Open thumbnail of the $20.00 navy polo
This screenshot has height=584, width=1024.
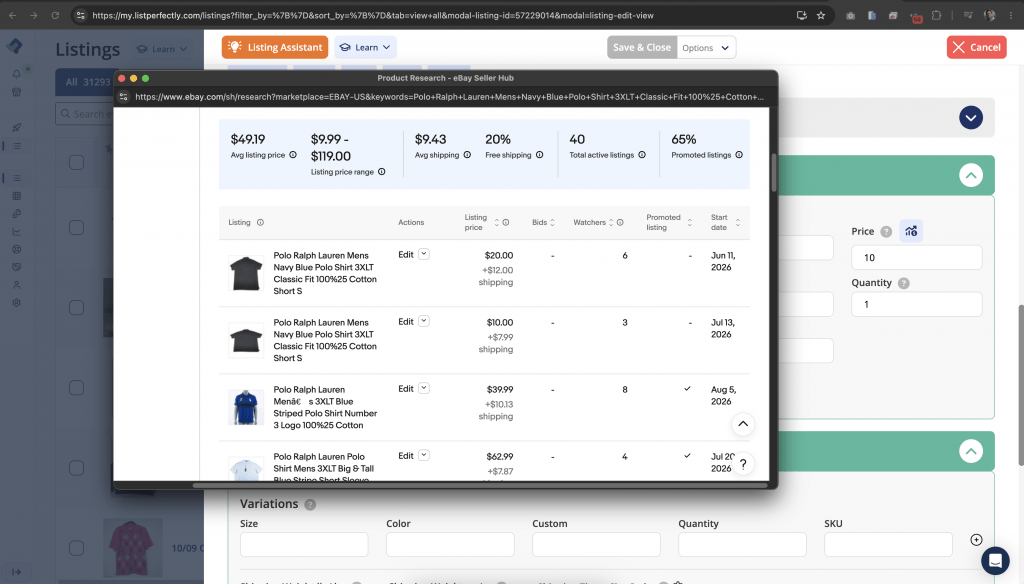click(x=246, y=273)
